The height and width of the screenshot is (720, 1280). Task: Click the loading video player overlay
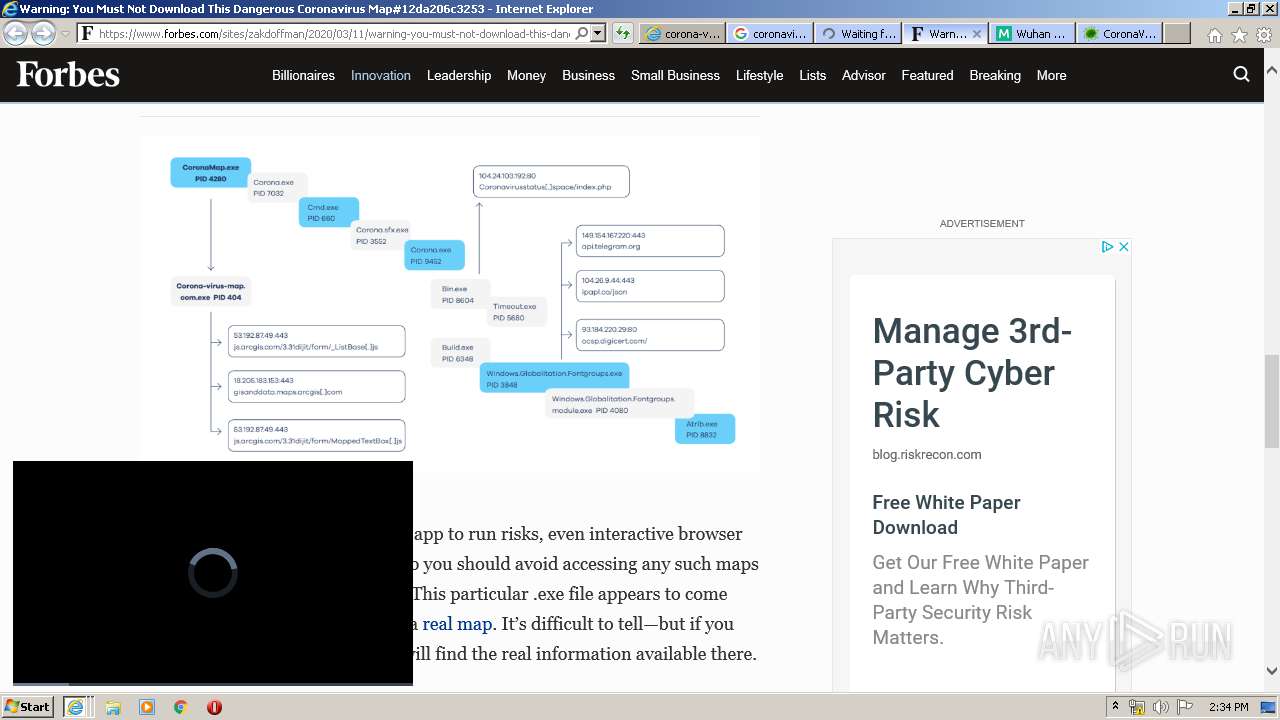213,573
